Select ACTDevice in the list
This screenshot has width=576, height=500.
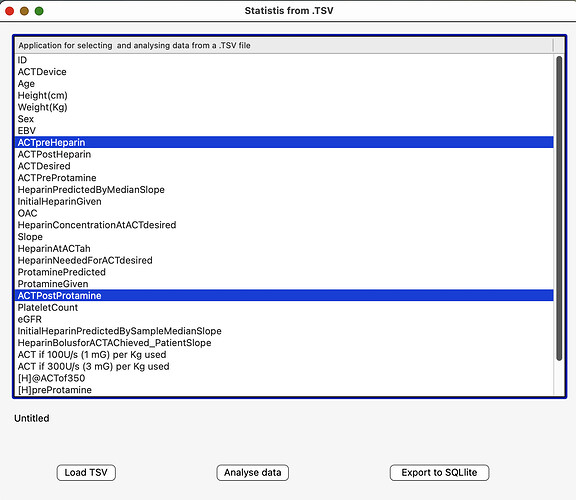[x=284, y=72]
